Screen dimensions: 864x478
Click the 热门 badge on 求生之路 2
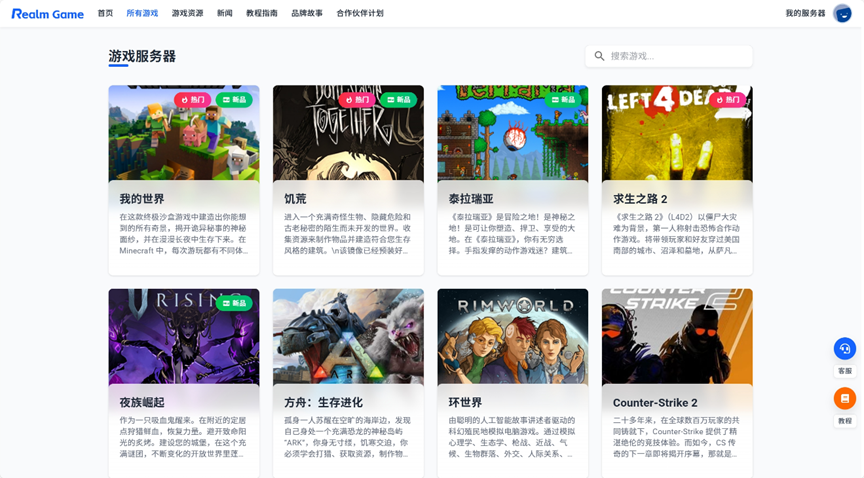pyautogui.click(x=727, y=100)
